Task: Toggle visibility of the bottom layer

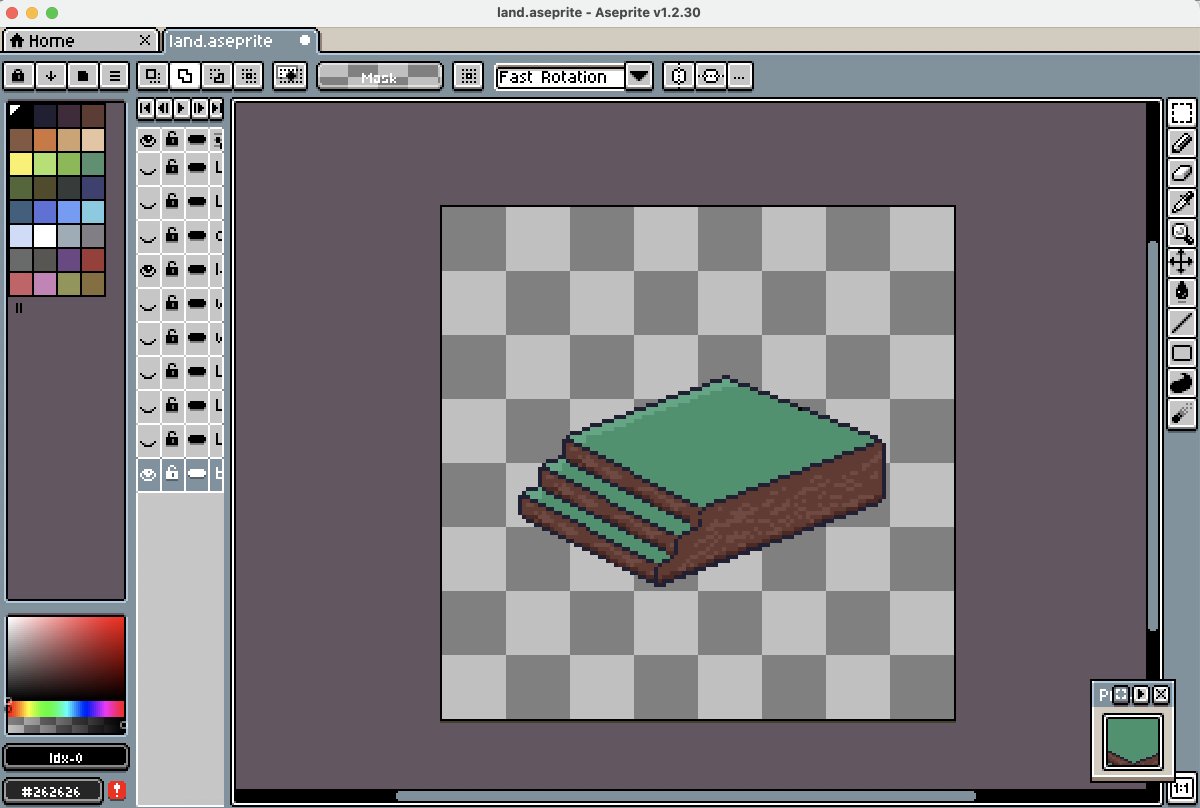Action: point(148,474)
